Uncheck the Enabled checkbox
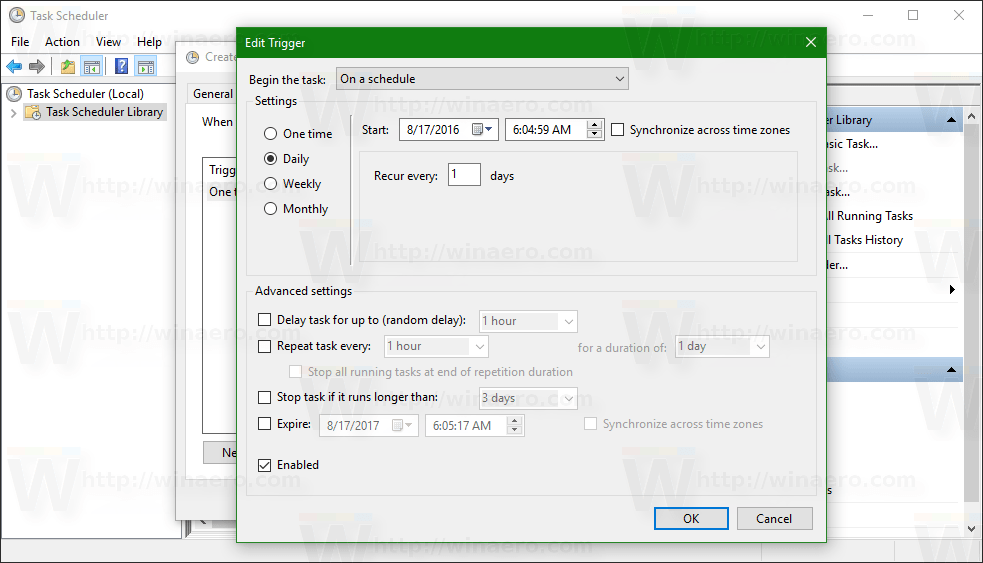Screen dimensions: 983x563 pos(265,465)
